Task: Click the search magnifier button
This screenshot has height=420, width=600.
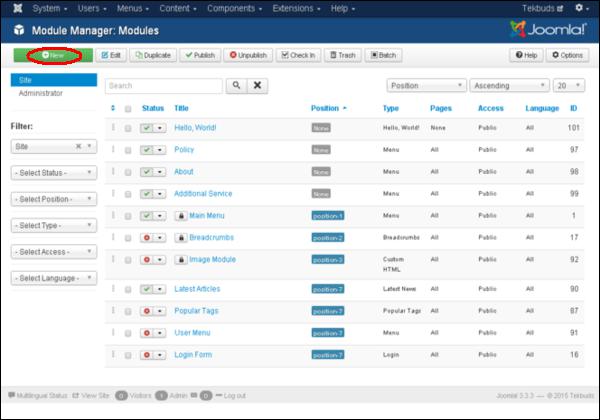Action: [x=236, y=85]
